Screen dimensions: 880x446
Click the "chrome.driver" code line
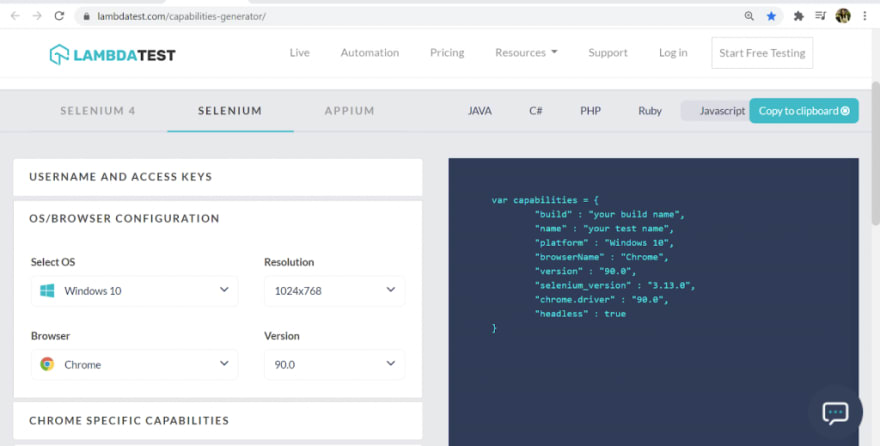point(601,300)
